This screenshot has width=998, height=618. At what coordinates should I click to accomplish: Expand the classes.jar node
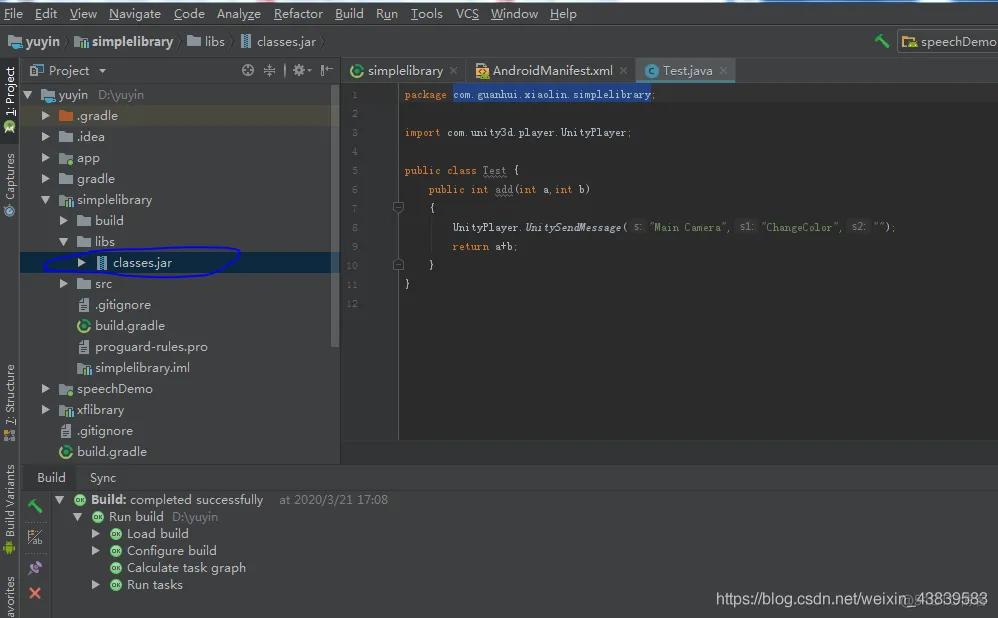tap(81, 263)
